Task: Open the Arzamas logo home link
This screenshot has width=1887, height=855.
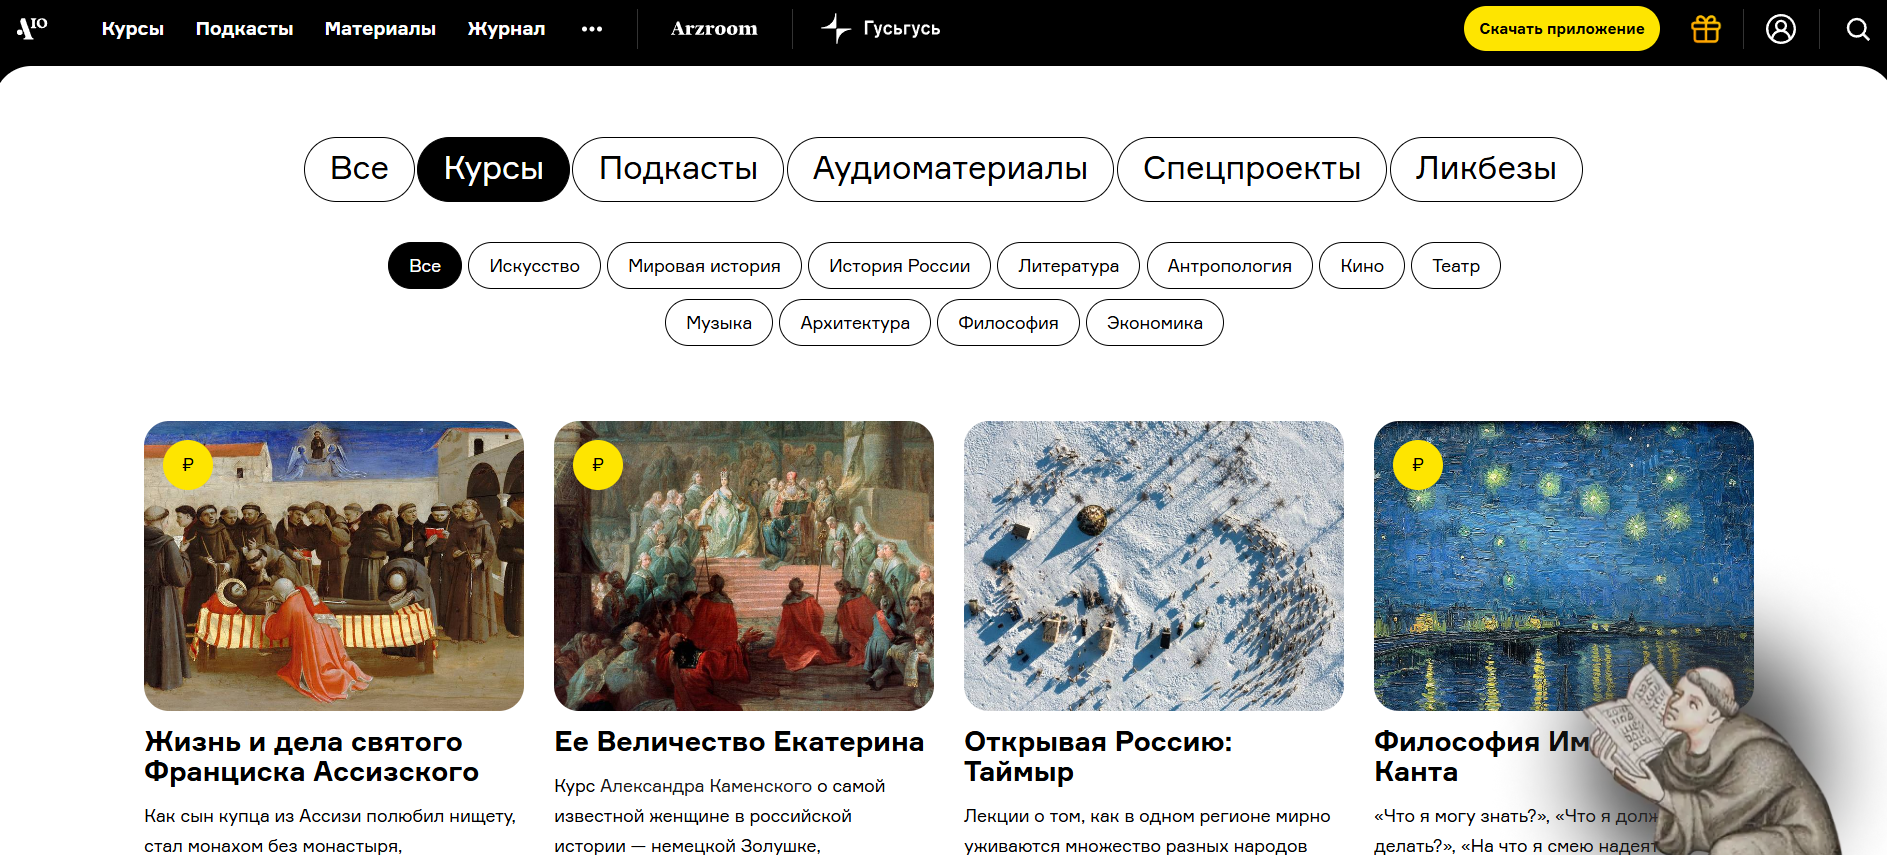Action: [x=32, y=28]
